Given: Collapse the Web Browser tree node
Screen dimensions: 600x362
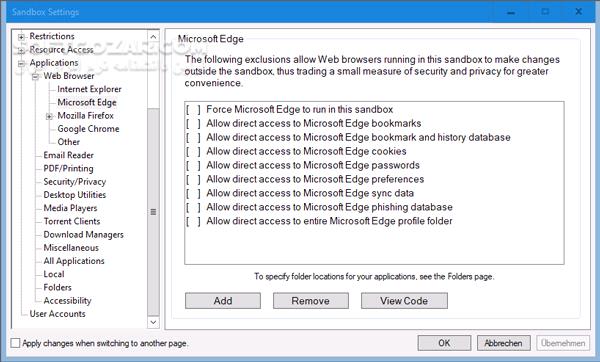Looking at the screenshot, I should [x=35, y=77].
